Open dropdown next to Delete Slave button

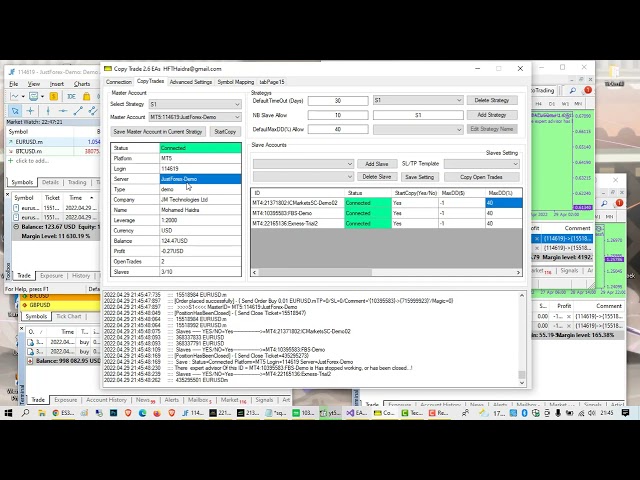(303, 177)
